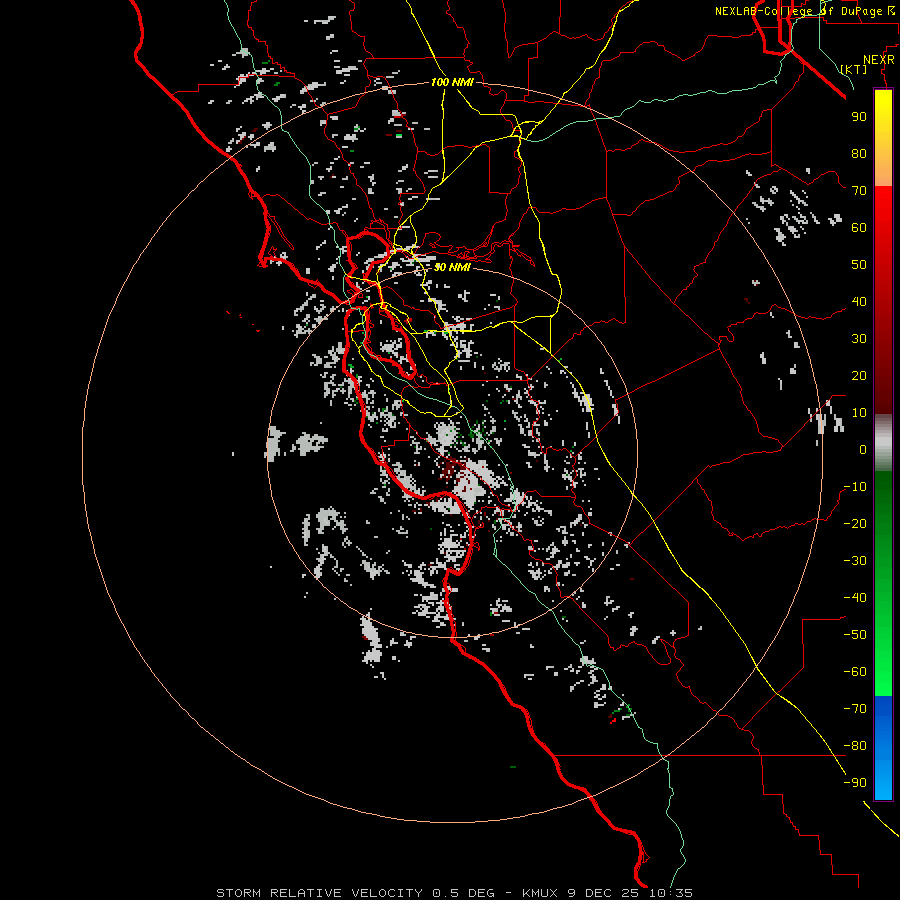Click the [KT] units label
This screenshot has width=900, height=900.
pyautogui.click(x=854, y=69)
